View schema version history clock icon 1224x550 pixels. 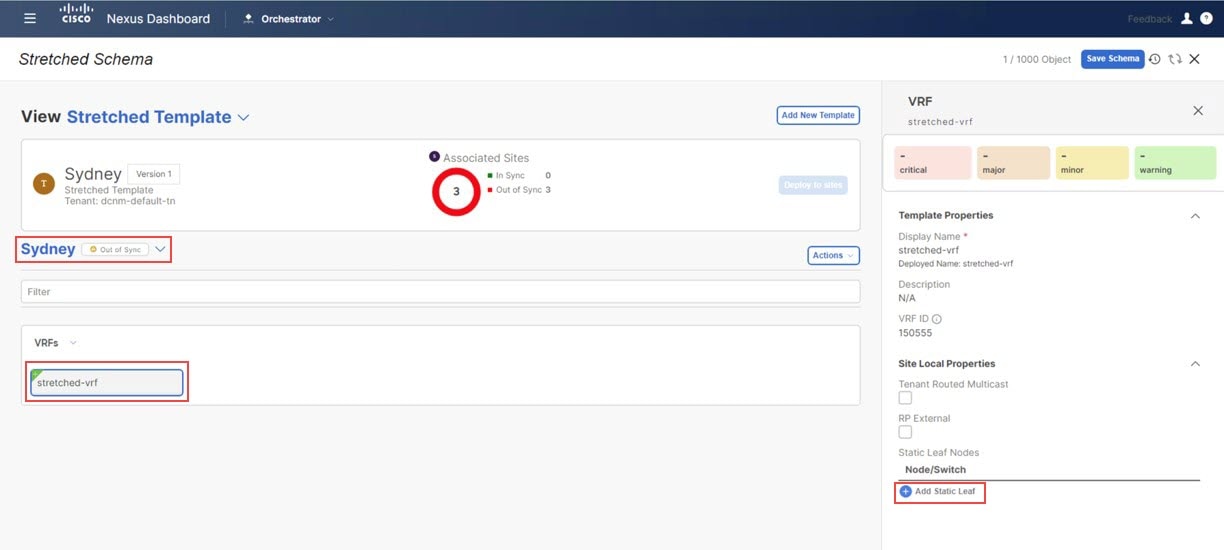click(1155, 59)
